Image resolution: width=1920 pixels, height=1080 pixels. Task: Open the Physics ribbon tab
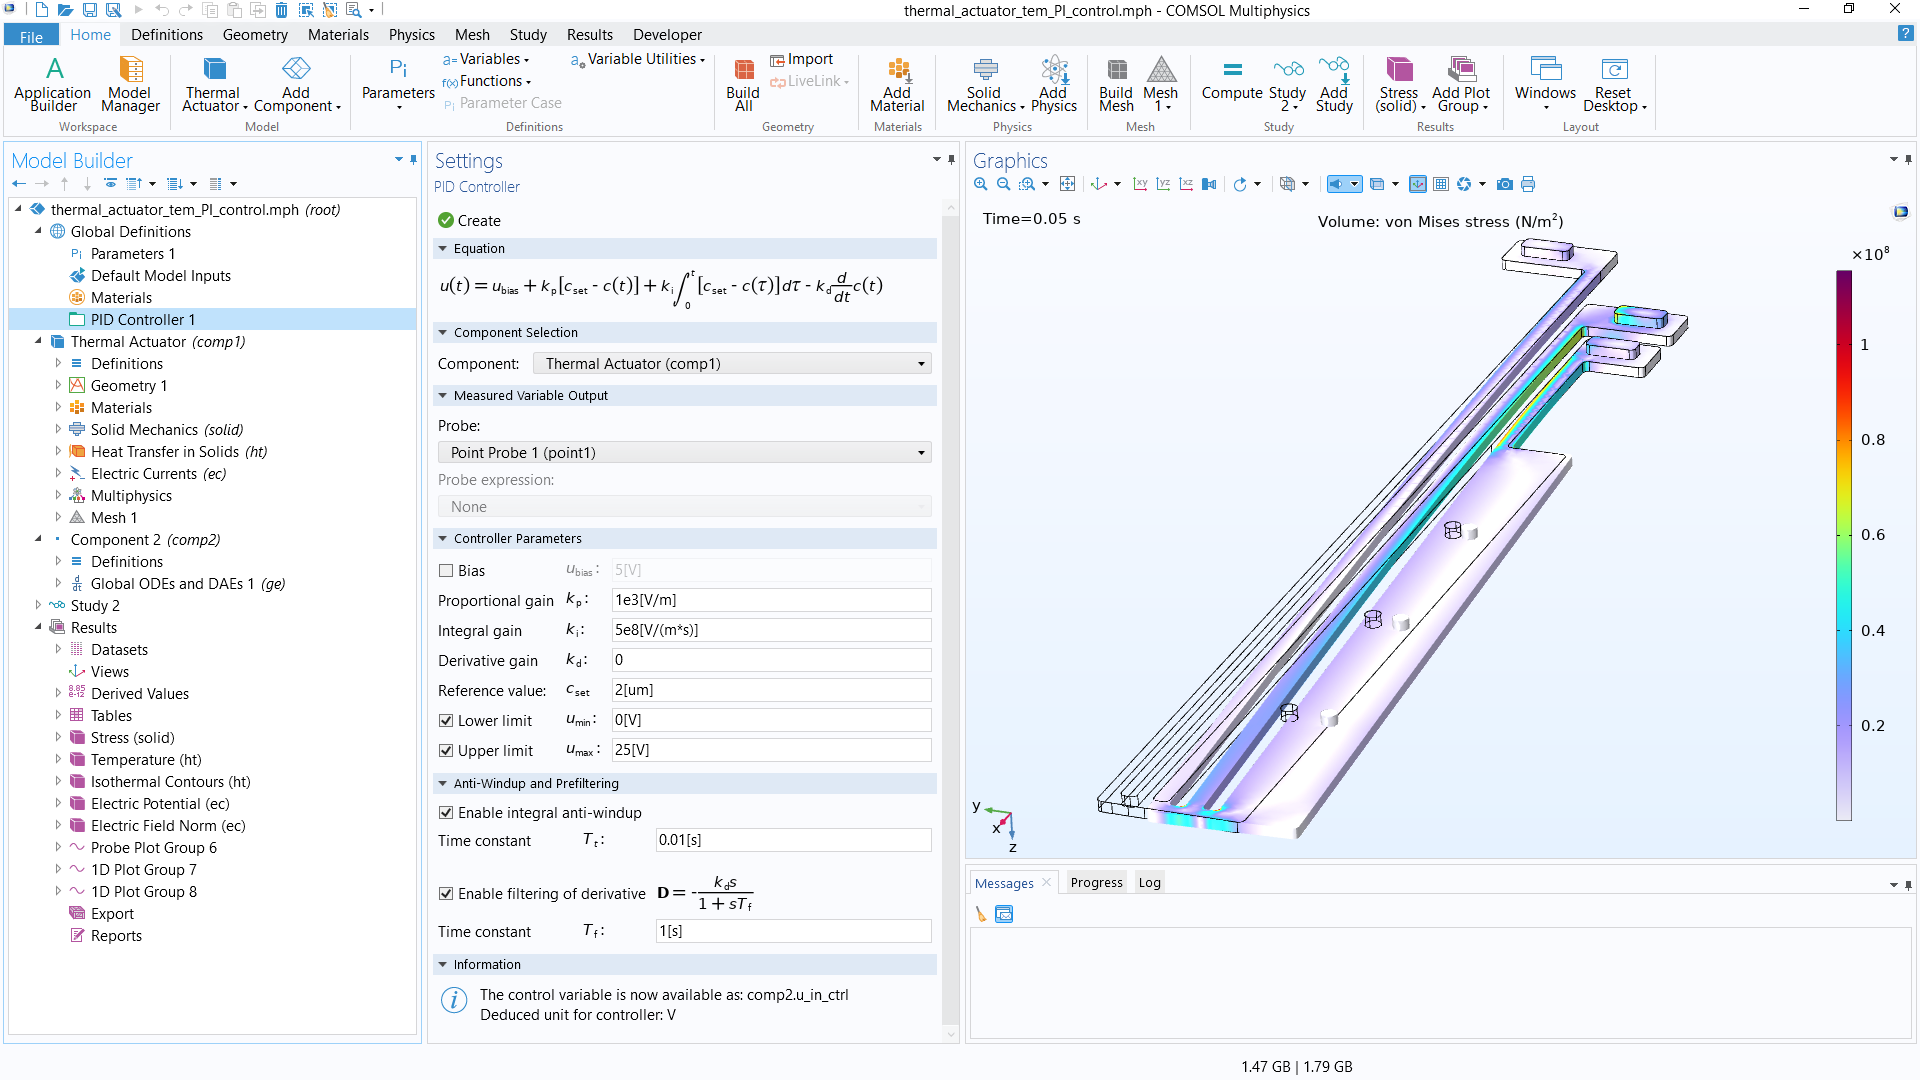(411, 34)
